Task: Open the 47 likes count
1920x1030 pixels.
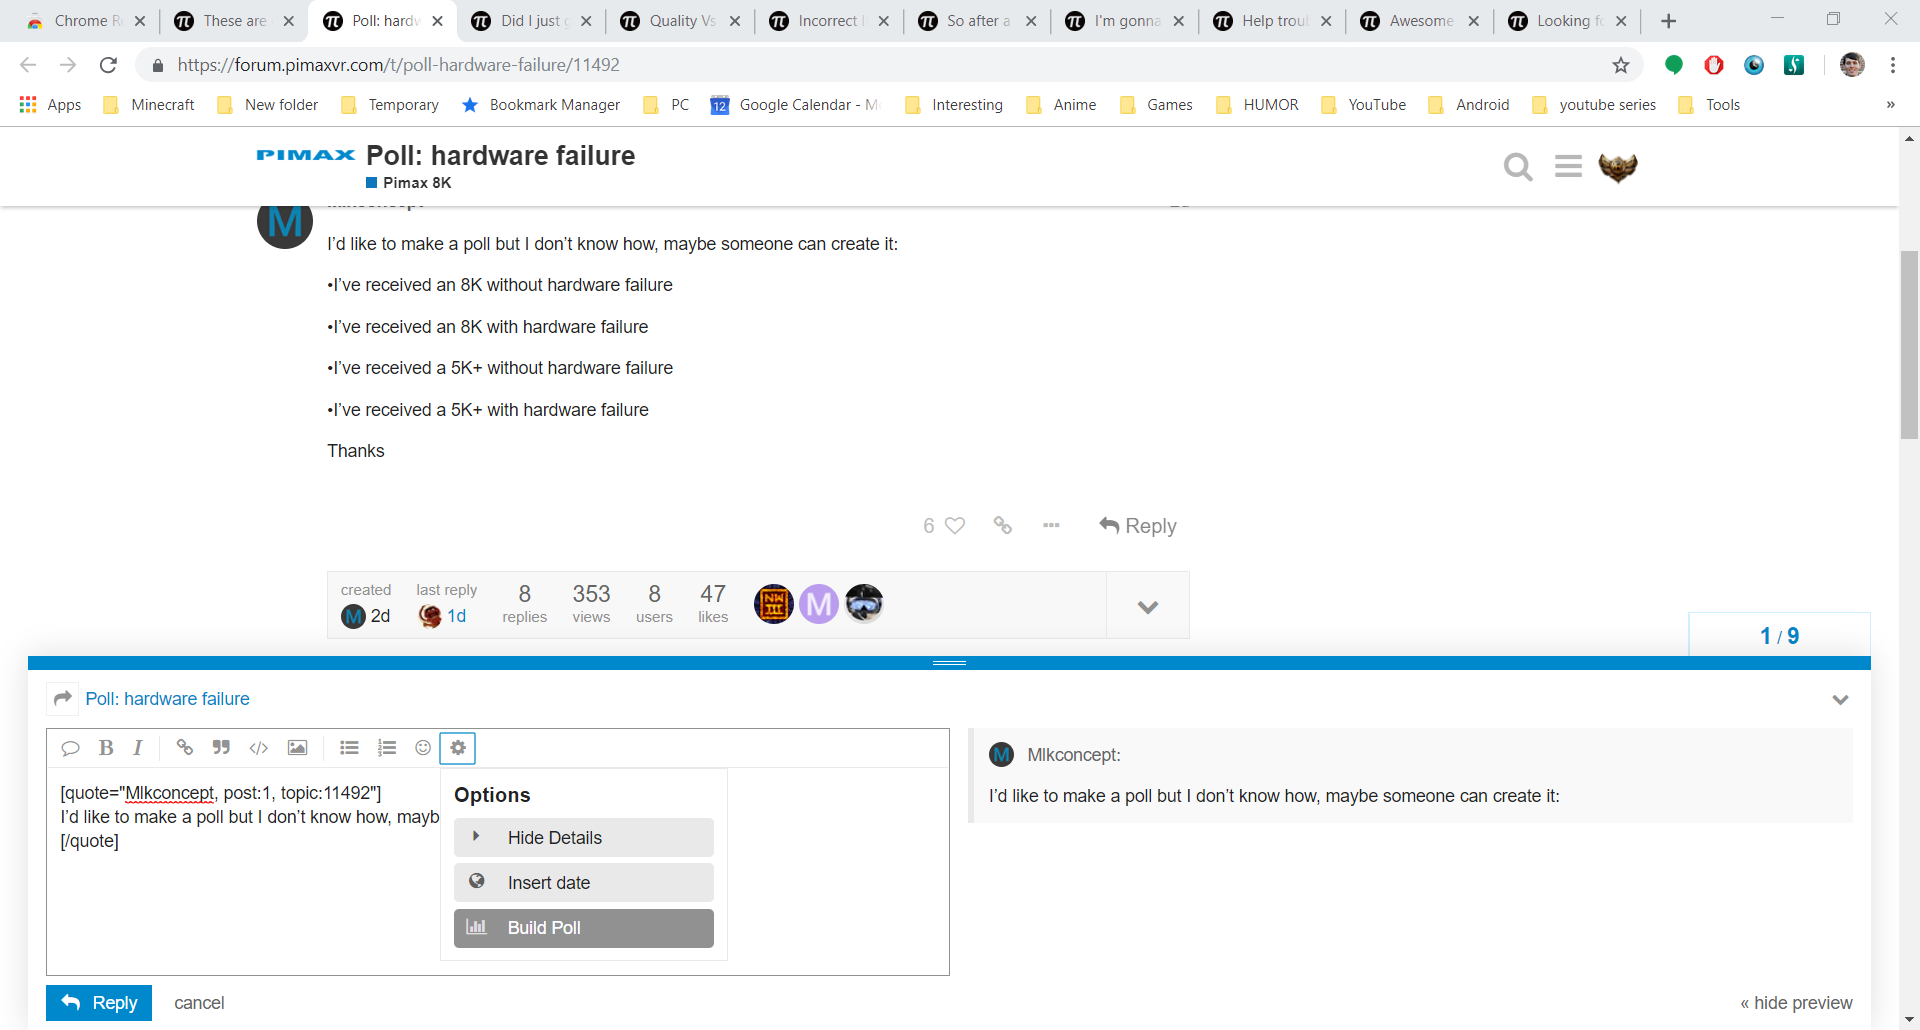Action: [713, 604]
